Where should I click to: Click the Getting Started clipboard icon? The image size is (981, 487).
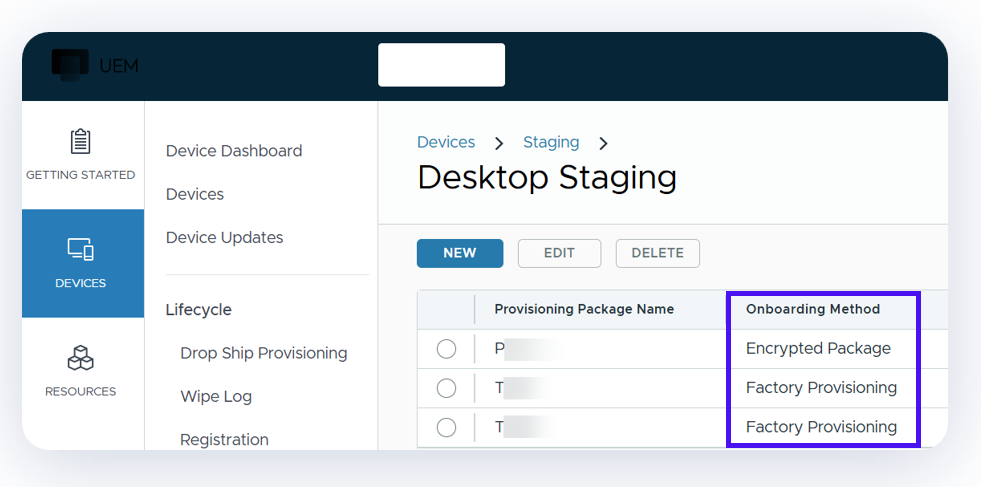click(x=80, y=142)
